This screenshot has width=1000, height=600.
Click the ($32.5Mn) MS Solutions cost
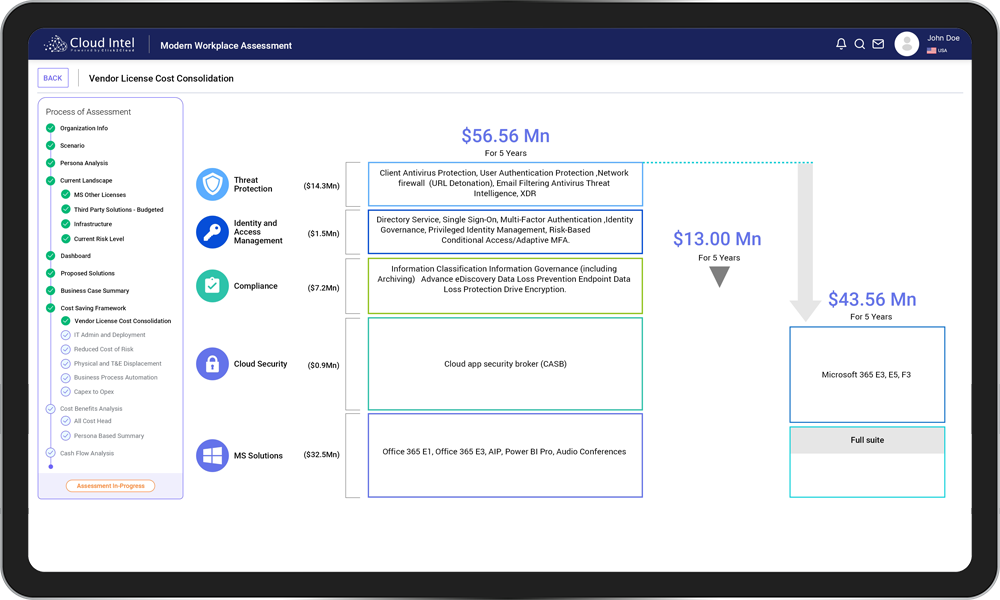tap(321, 455)
